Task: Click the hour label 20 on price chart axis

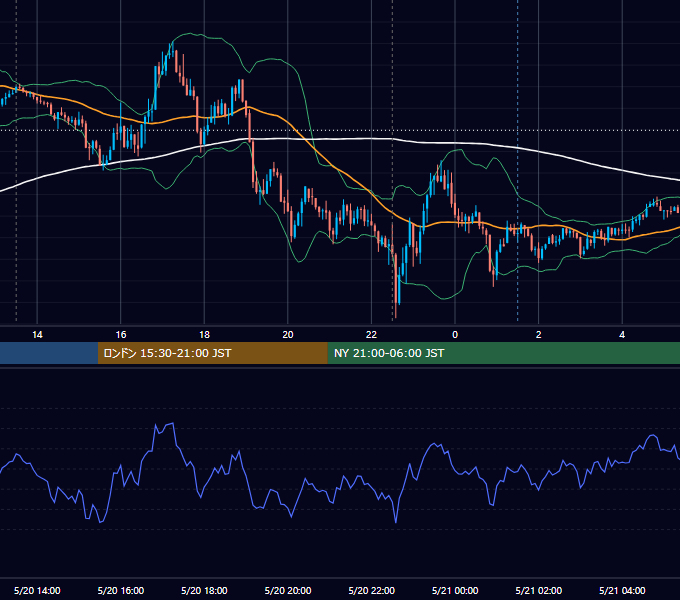Action: (288, 335)
